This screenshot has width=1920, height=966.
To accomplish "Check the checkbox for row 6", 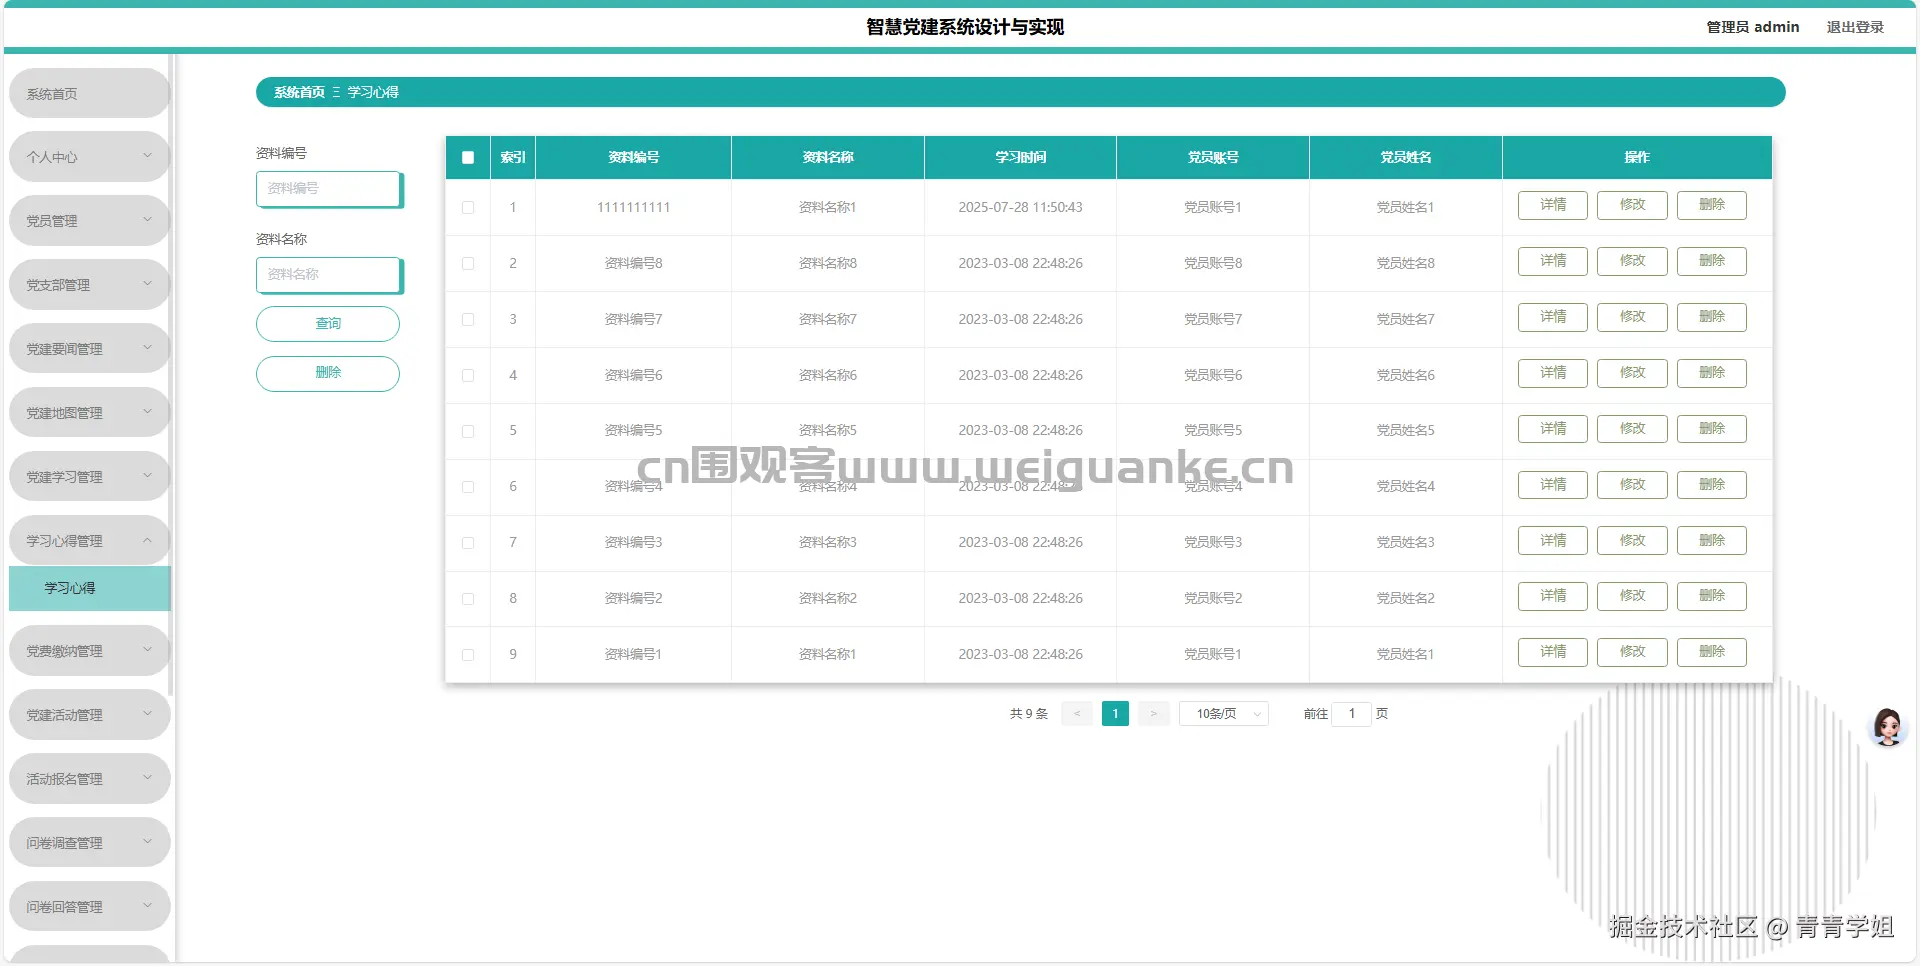I will pyautogui.click(x=468, y=487).
